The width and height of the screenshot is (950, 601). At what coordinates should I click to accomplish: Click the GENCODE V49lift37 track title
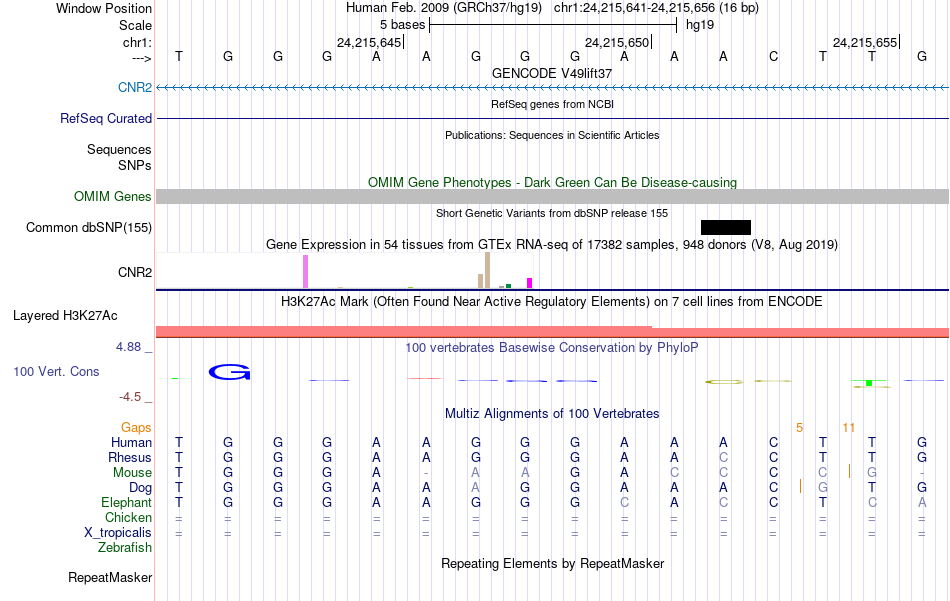(x=552, y=73)
